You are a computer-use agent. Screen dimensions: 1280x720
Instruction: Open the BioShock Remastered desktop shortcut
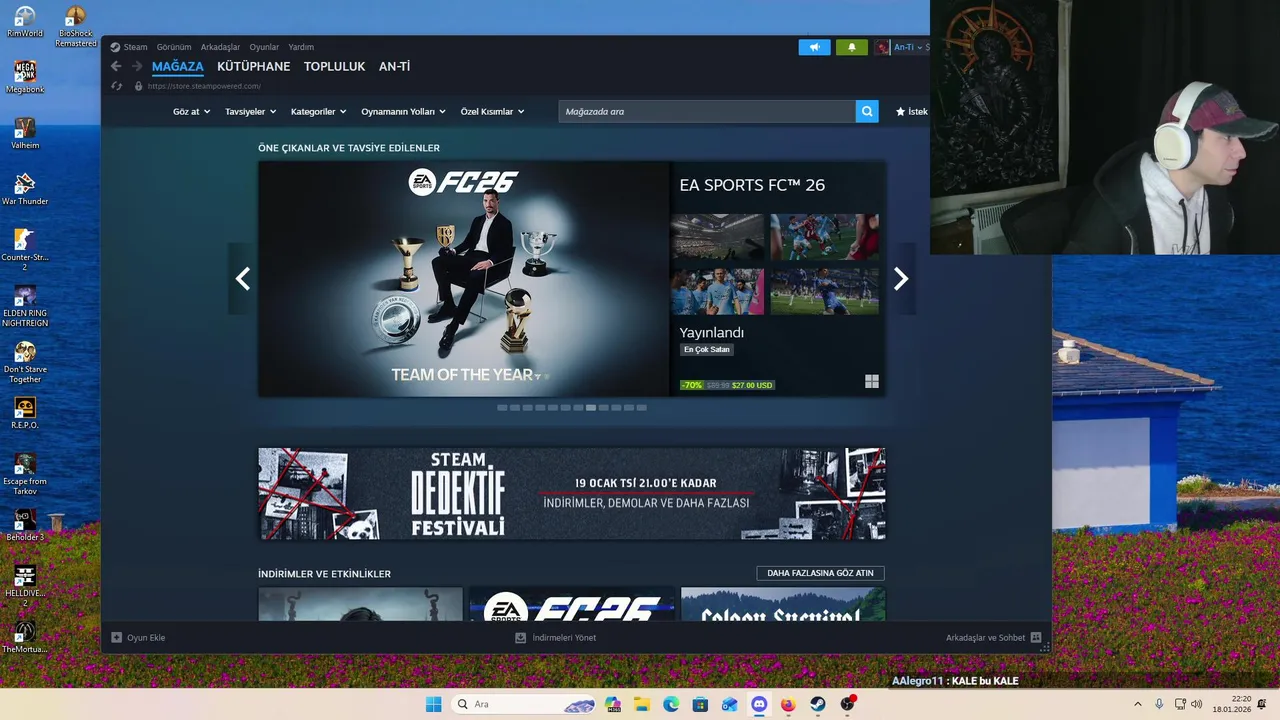(75, 26)
